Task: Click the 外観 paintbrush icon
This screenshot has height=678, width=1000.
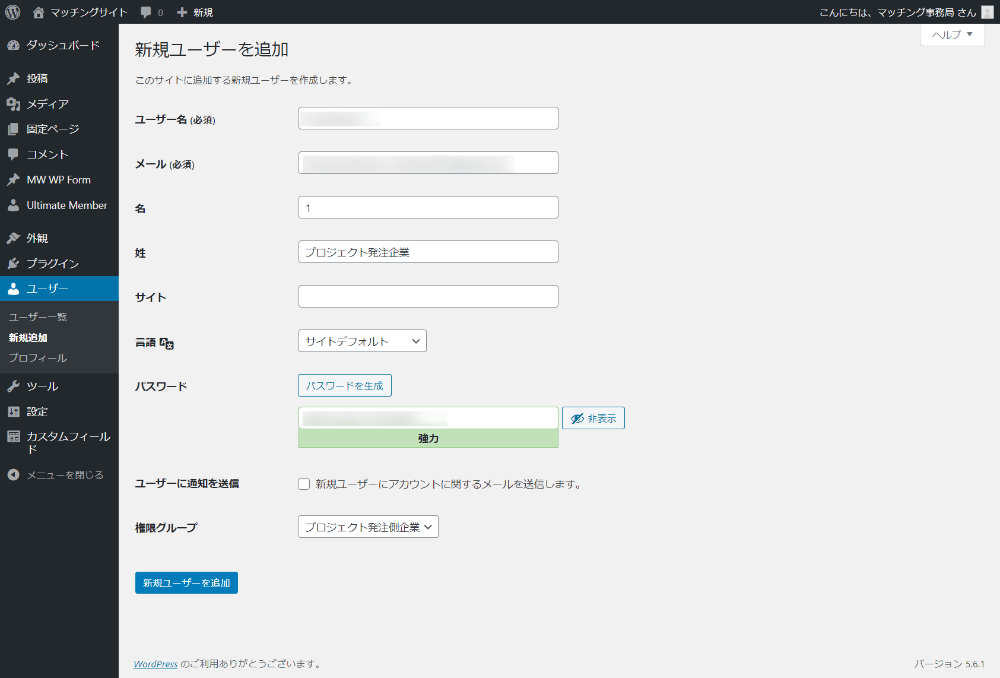Action: point(13,238)
